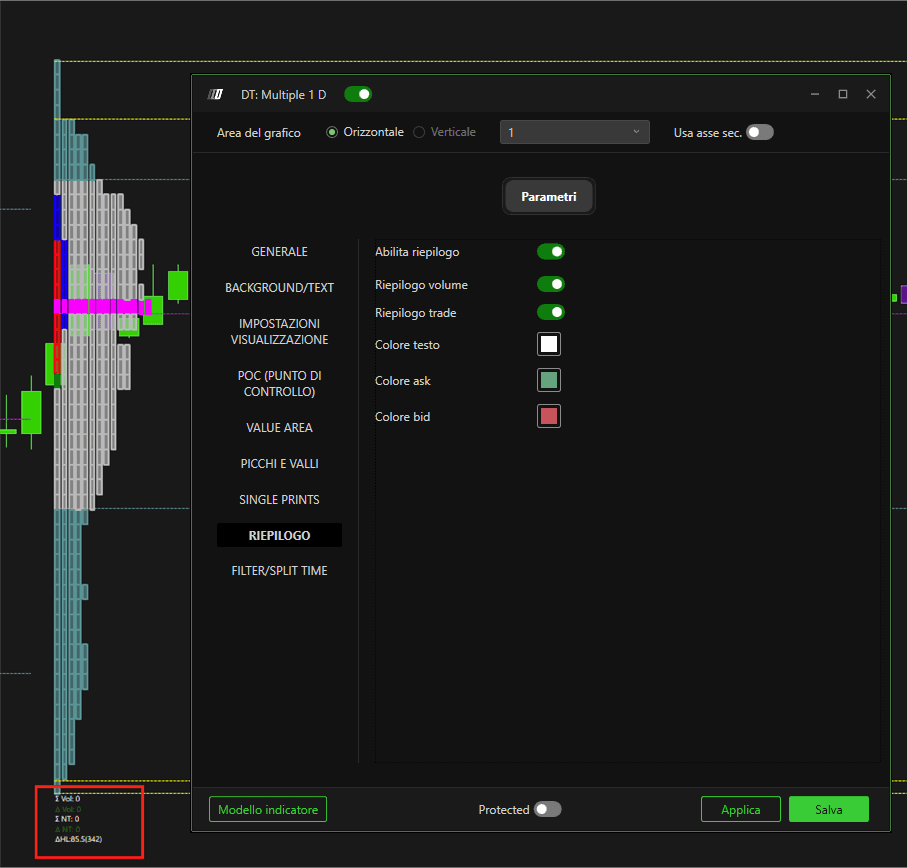
Task: Open the GENERALE section
Action: [x=279, y=252]
